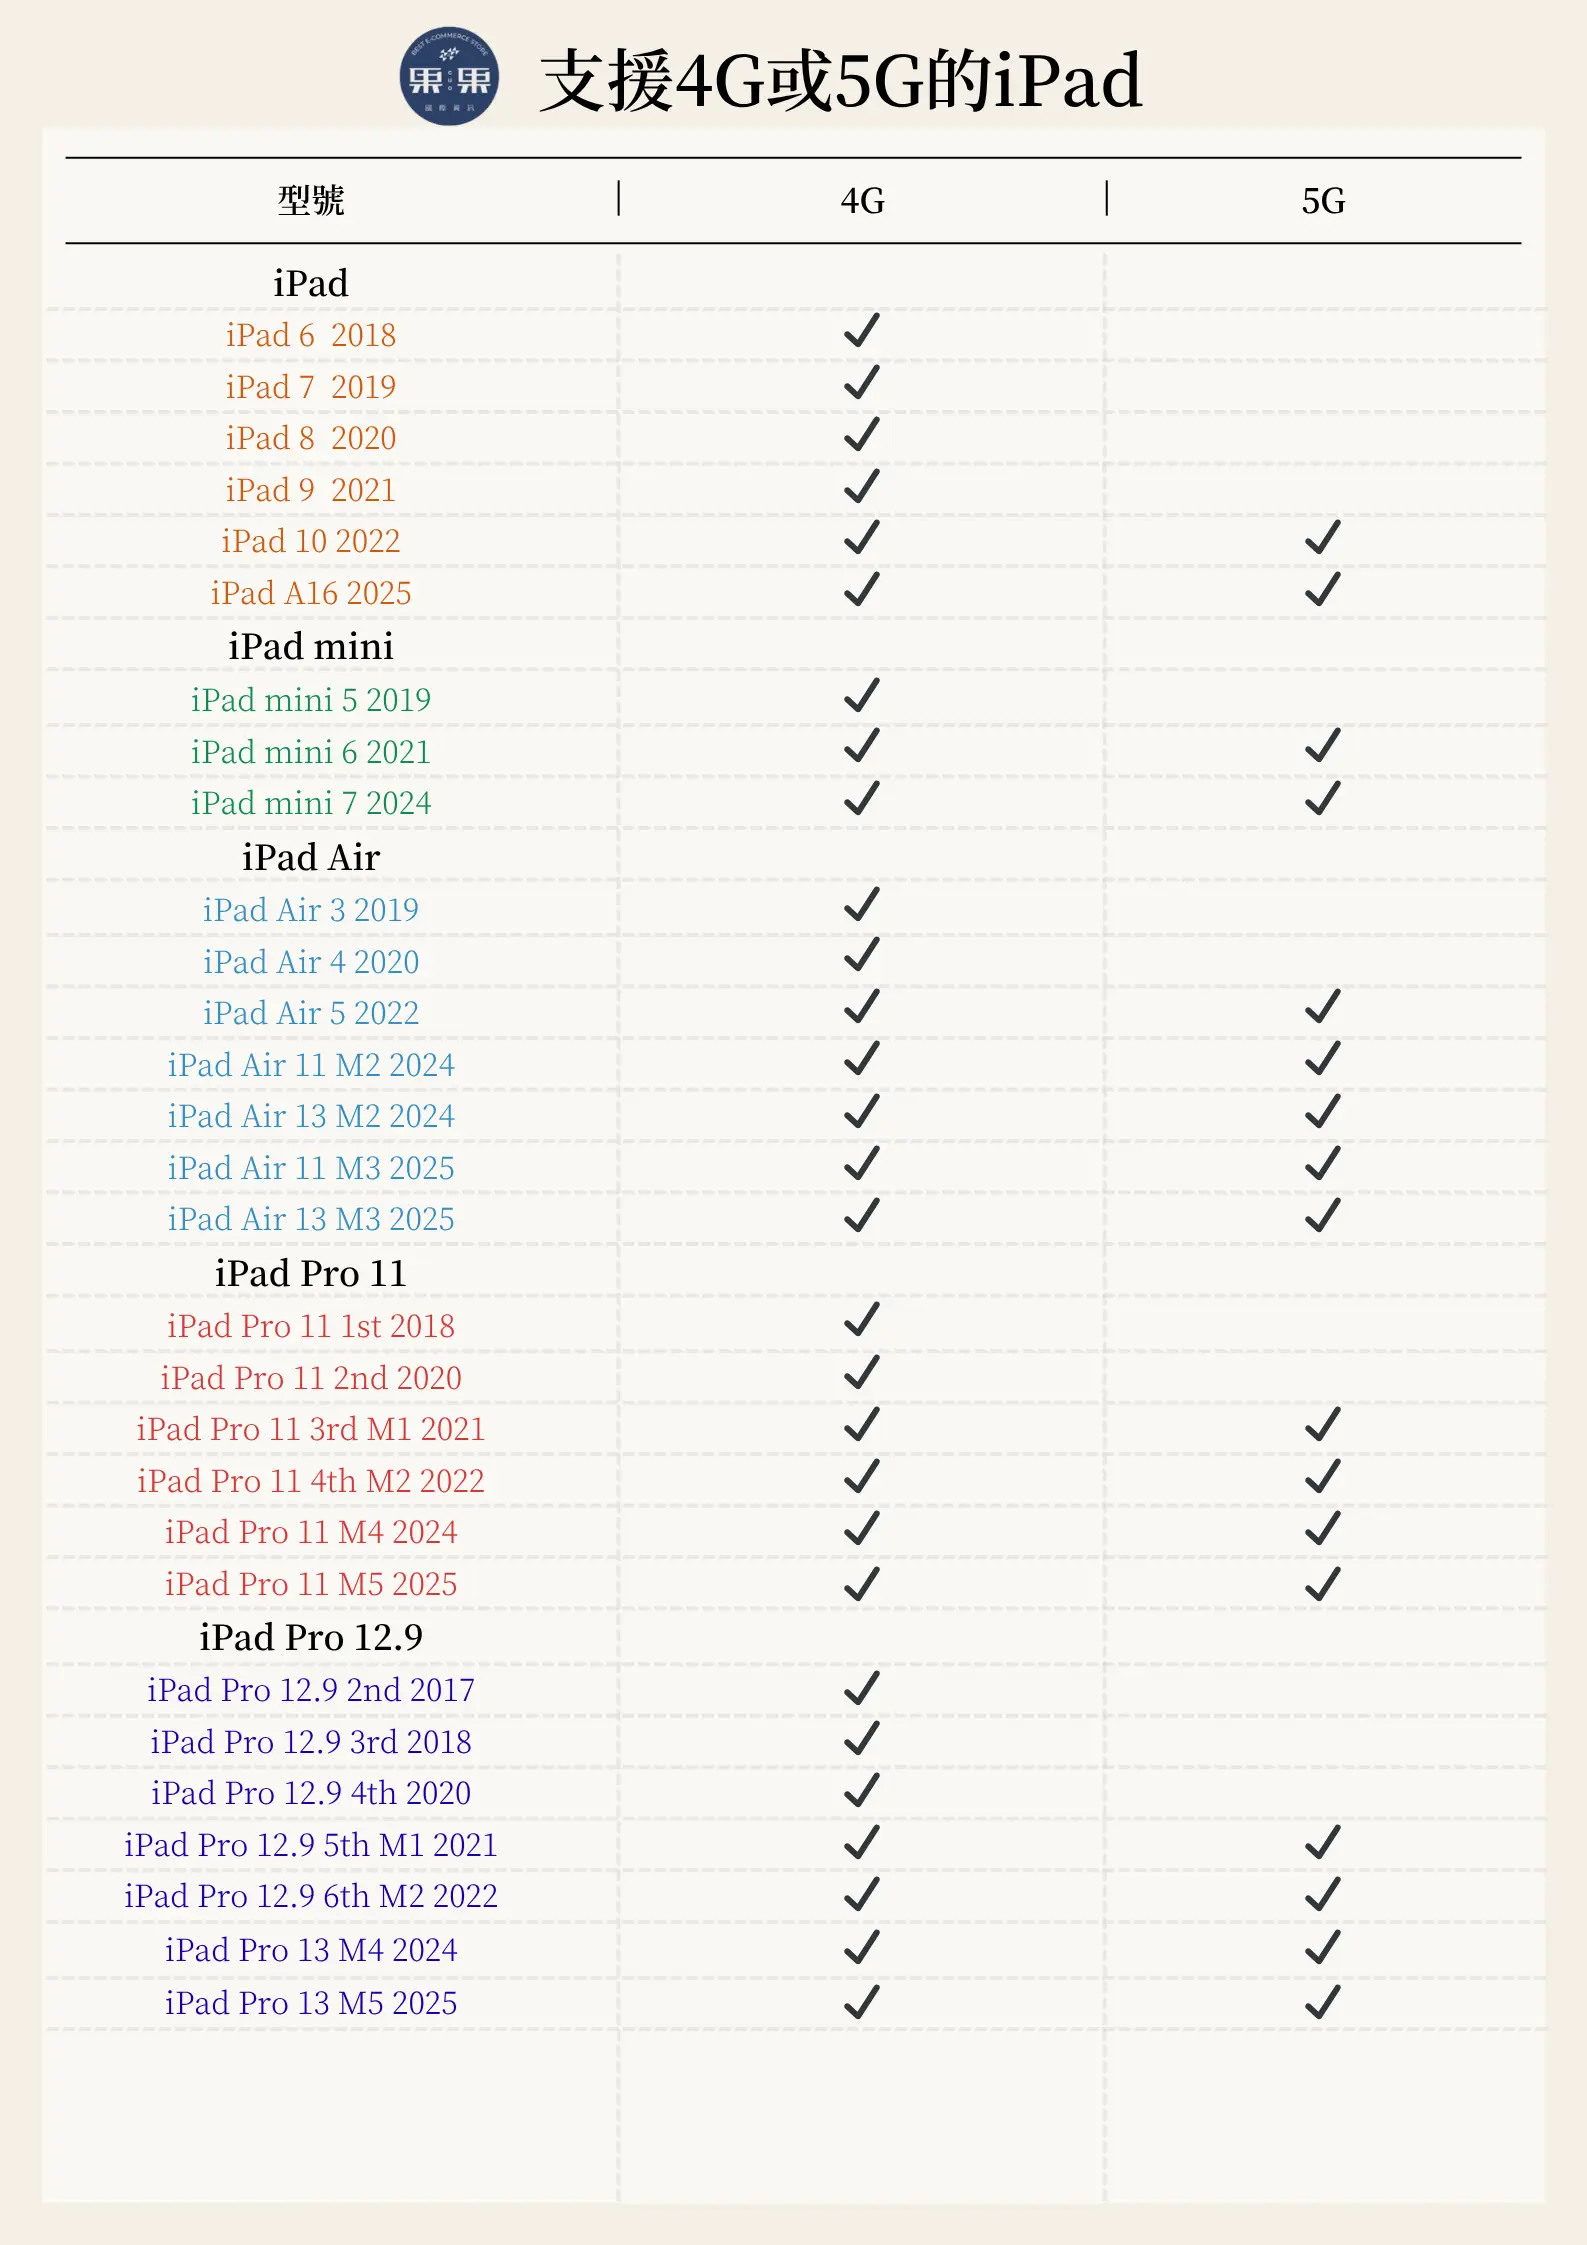Viewport: 1587px width, 2245px height.
Task: Click the iPad Pro 11 M4 2024 label
Action: [x=311, y=1532]
